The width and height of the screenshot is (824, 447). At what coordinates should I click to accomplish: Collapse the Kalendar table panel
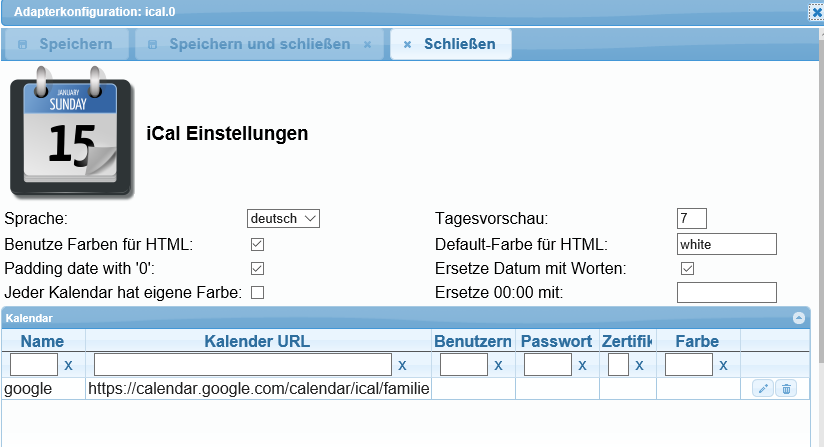coord(798,317)
